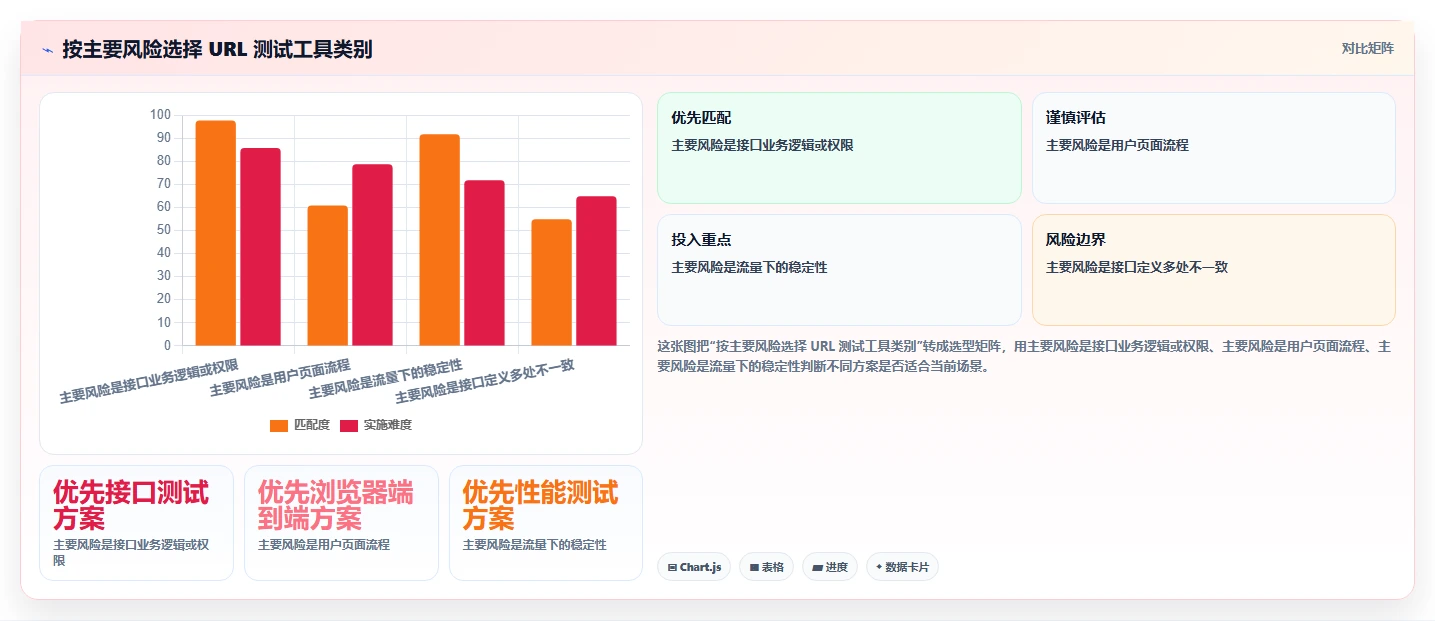Click the icon inside 表格 chip
This screenshot has height=621, width=1435.
tap(754, 567)
